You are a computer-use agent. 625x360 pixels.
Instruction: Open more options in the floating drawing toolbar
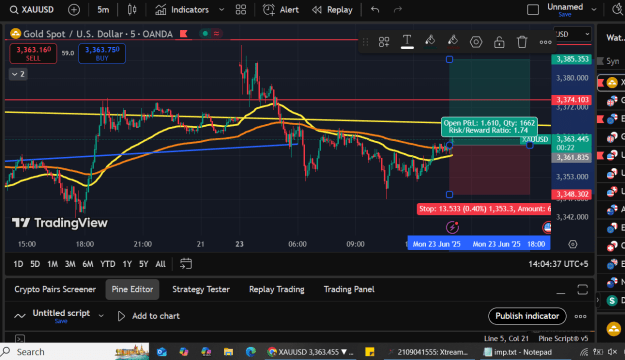(x=545, y=42)
